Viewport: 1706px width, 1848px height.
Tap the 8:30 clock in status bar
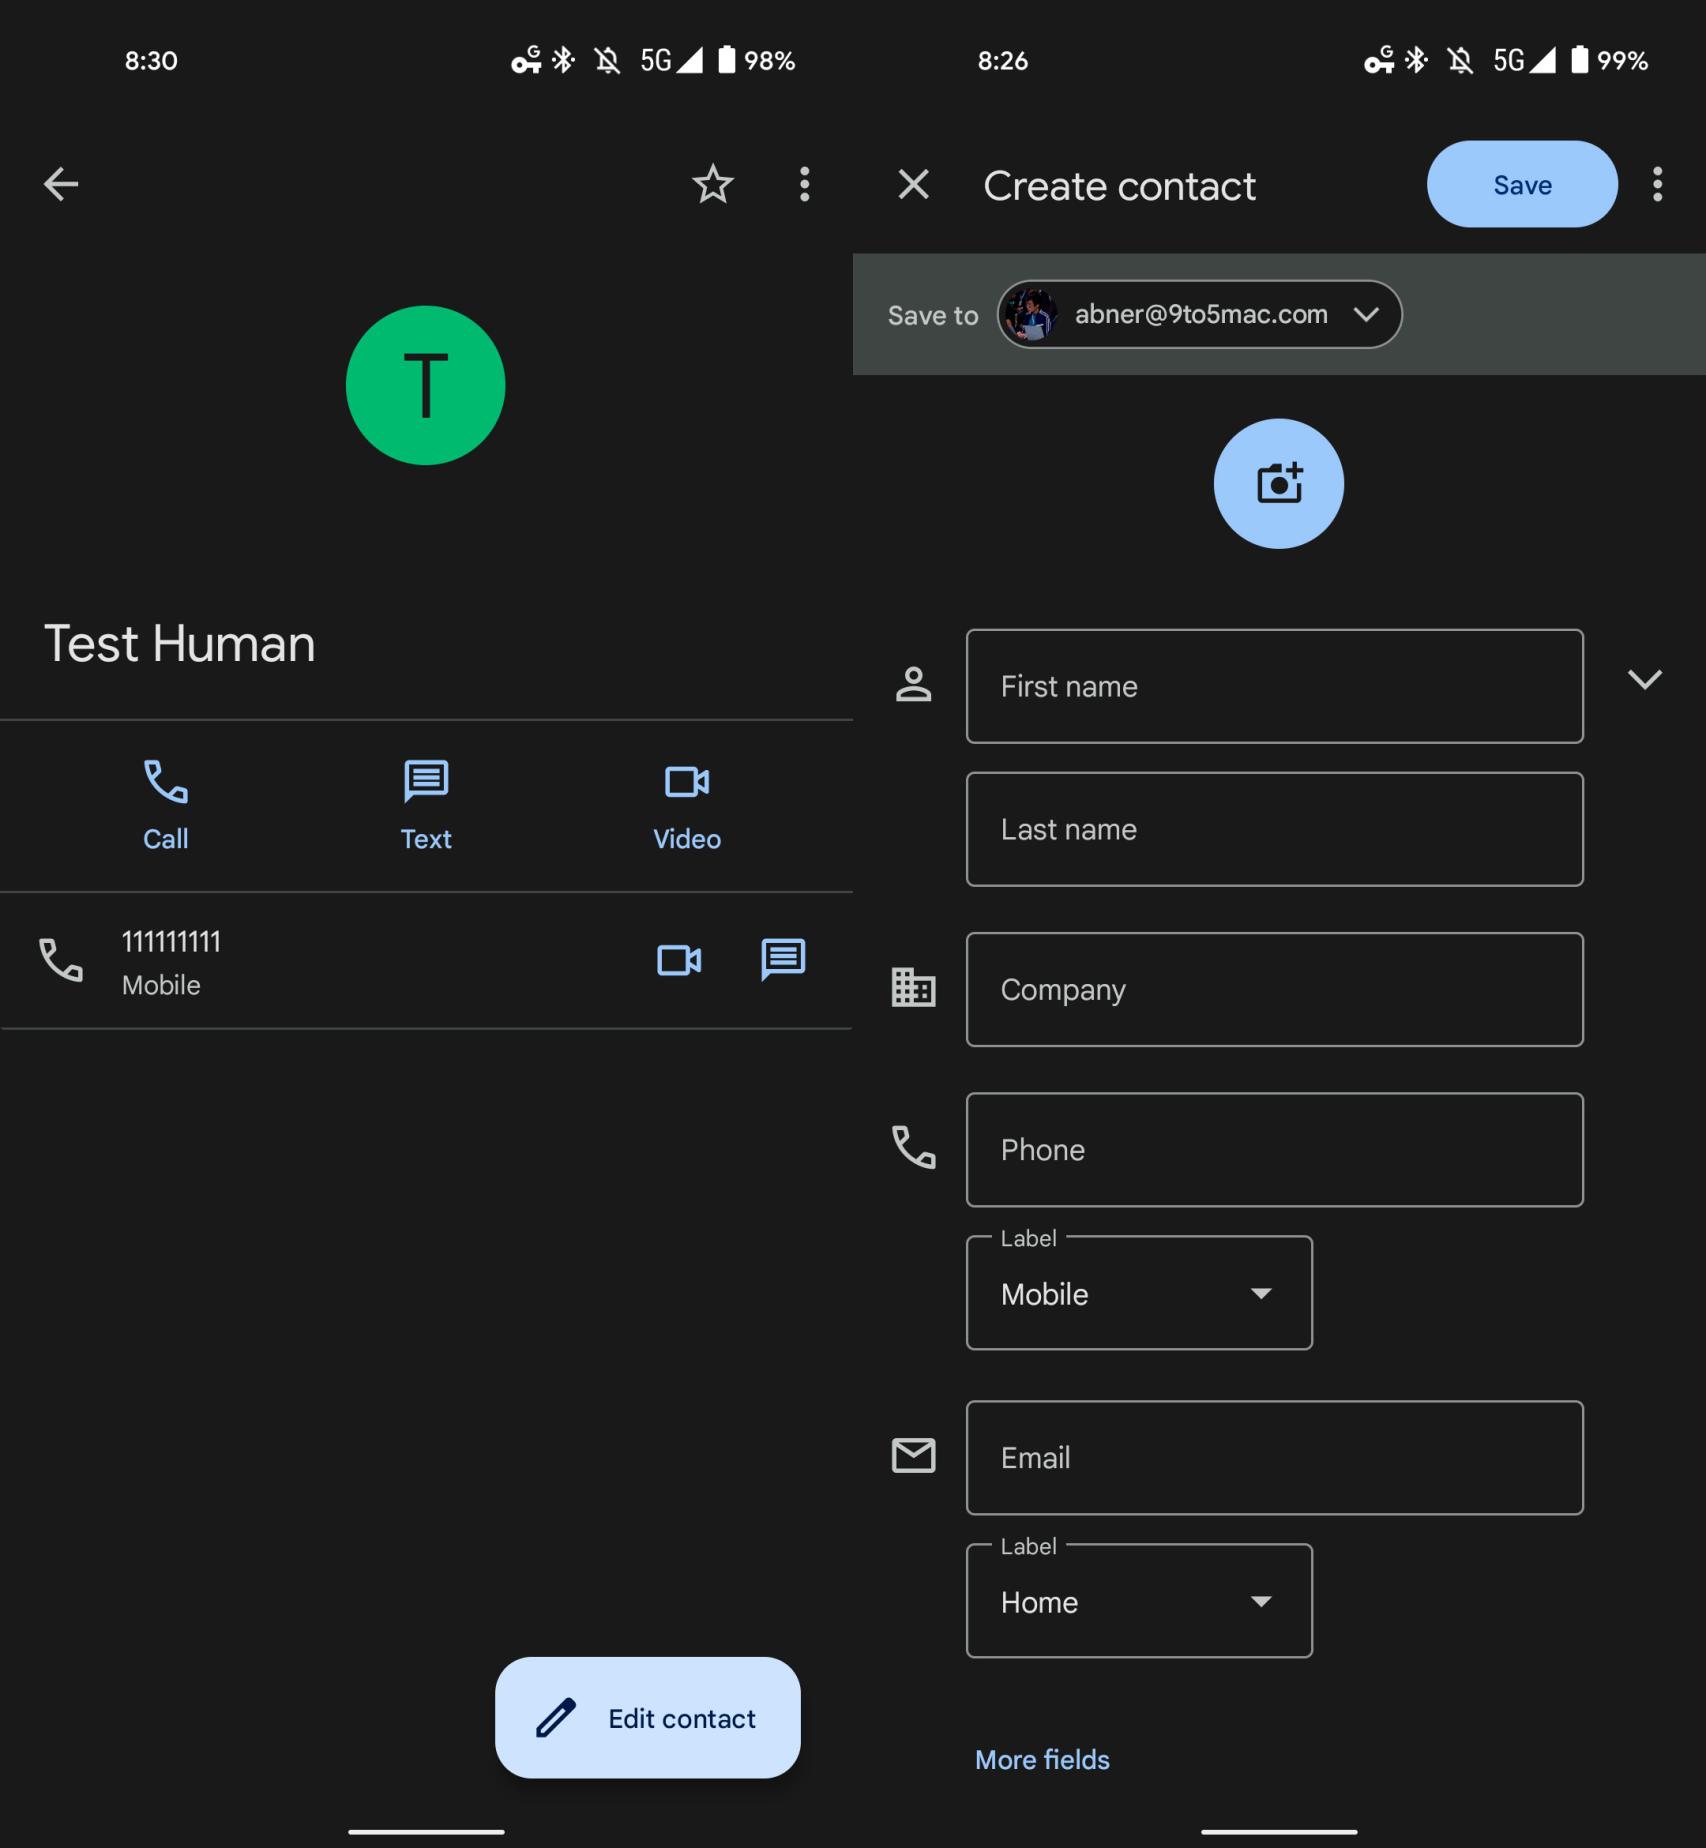[x=151, y=61]
